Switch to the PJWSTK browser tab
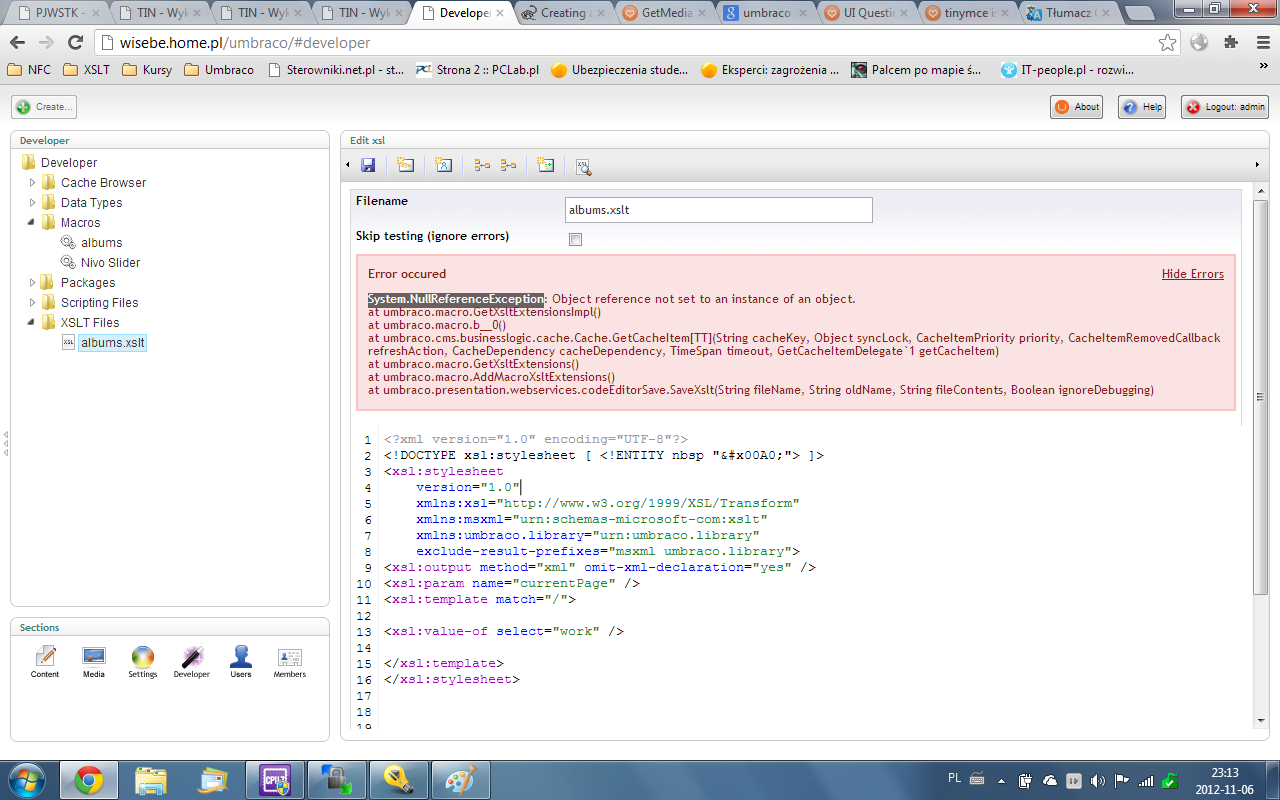1280x800 pixels. coord(58,13)
